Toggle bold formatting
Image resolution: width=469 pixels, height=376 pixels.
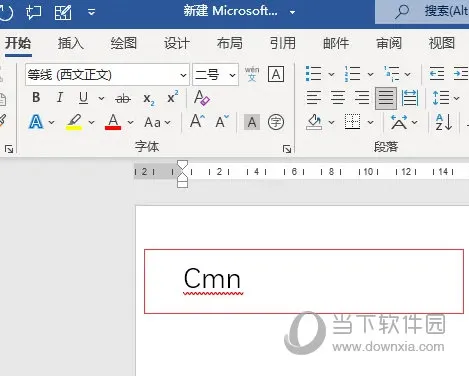[36, 98]
